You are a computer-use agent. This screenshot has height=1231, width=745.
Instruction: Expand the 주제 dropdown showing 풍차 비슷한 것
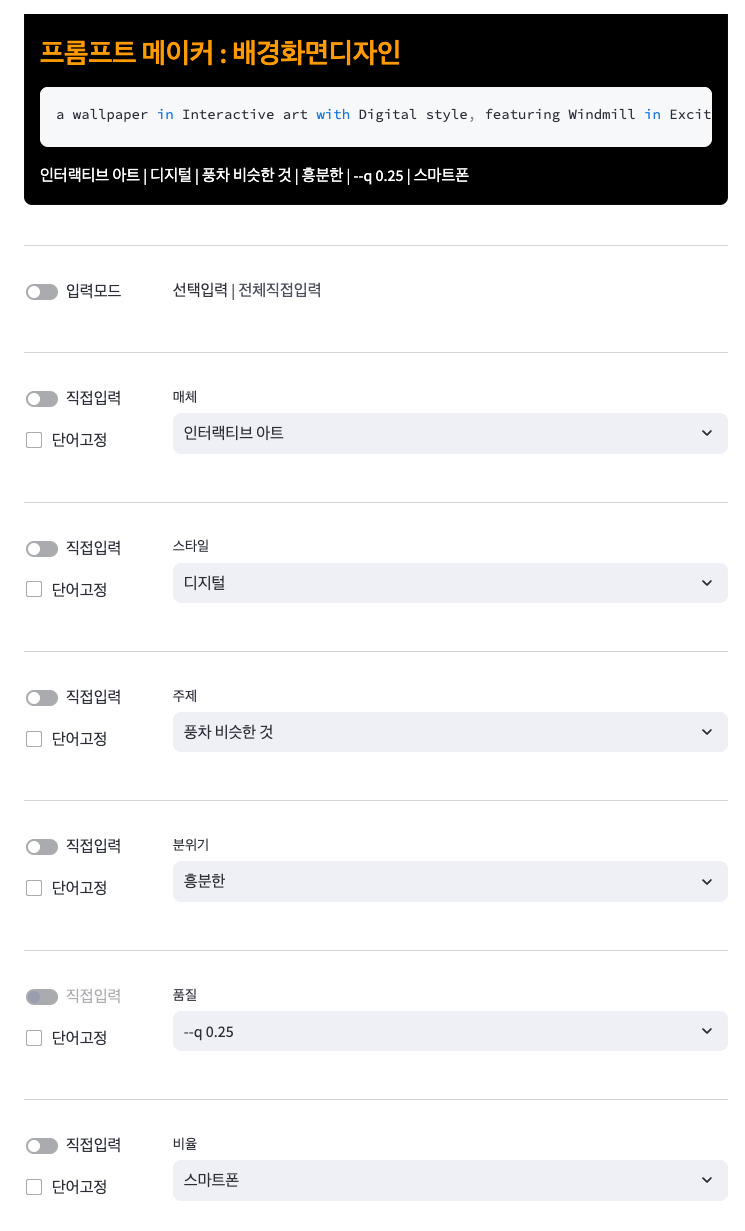click(450, 732)
